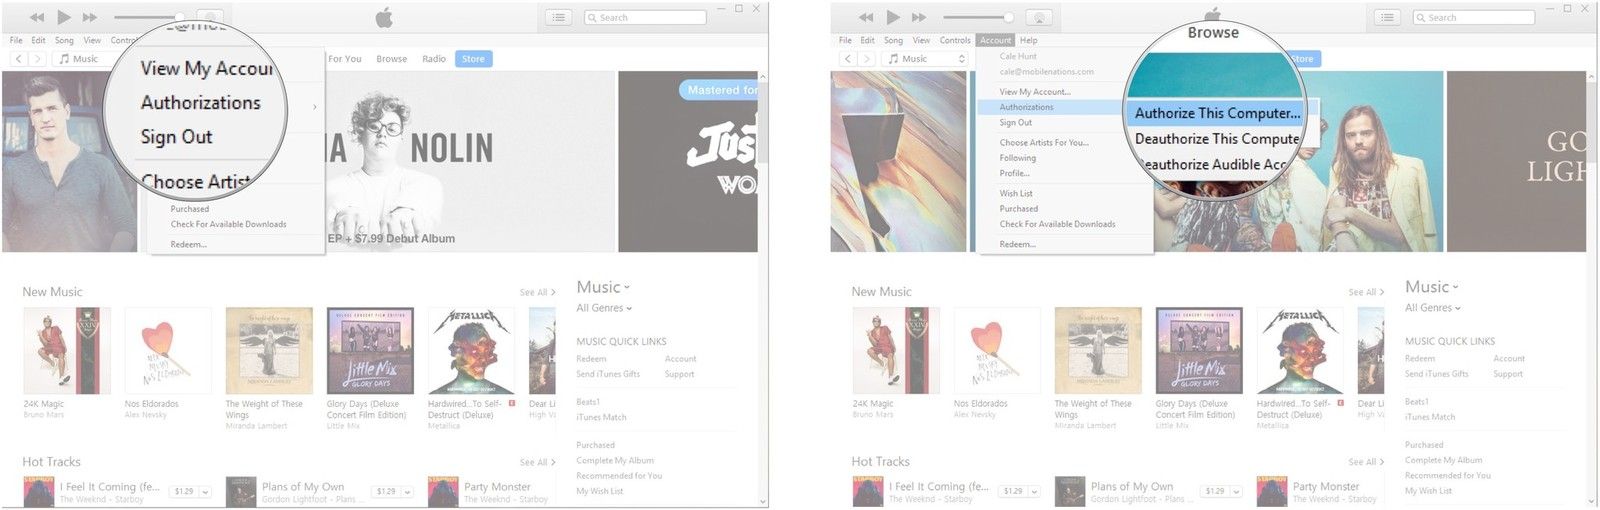
Task: Select Authorize This Computer menu item
Action: pos(1217,113)
